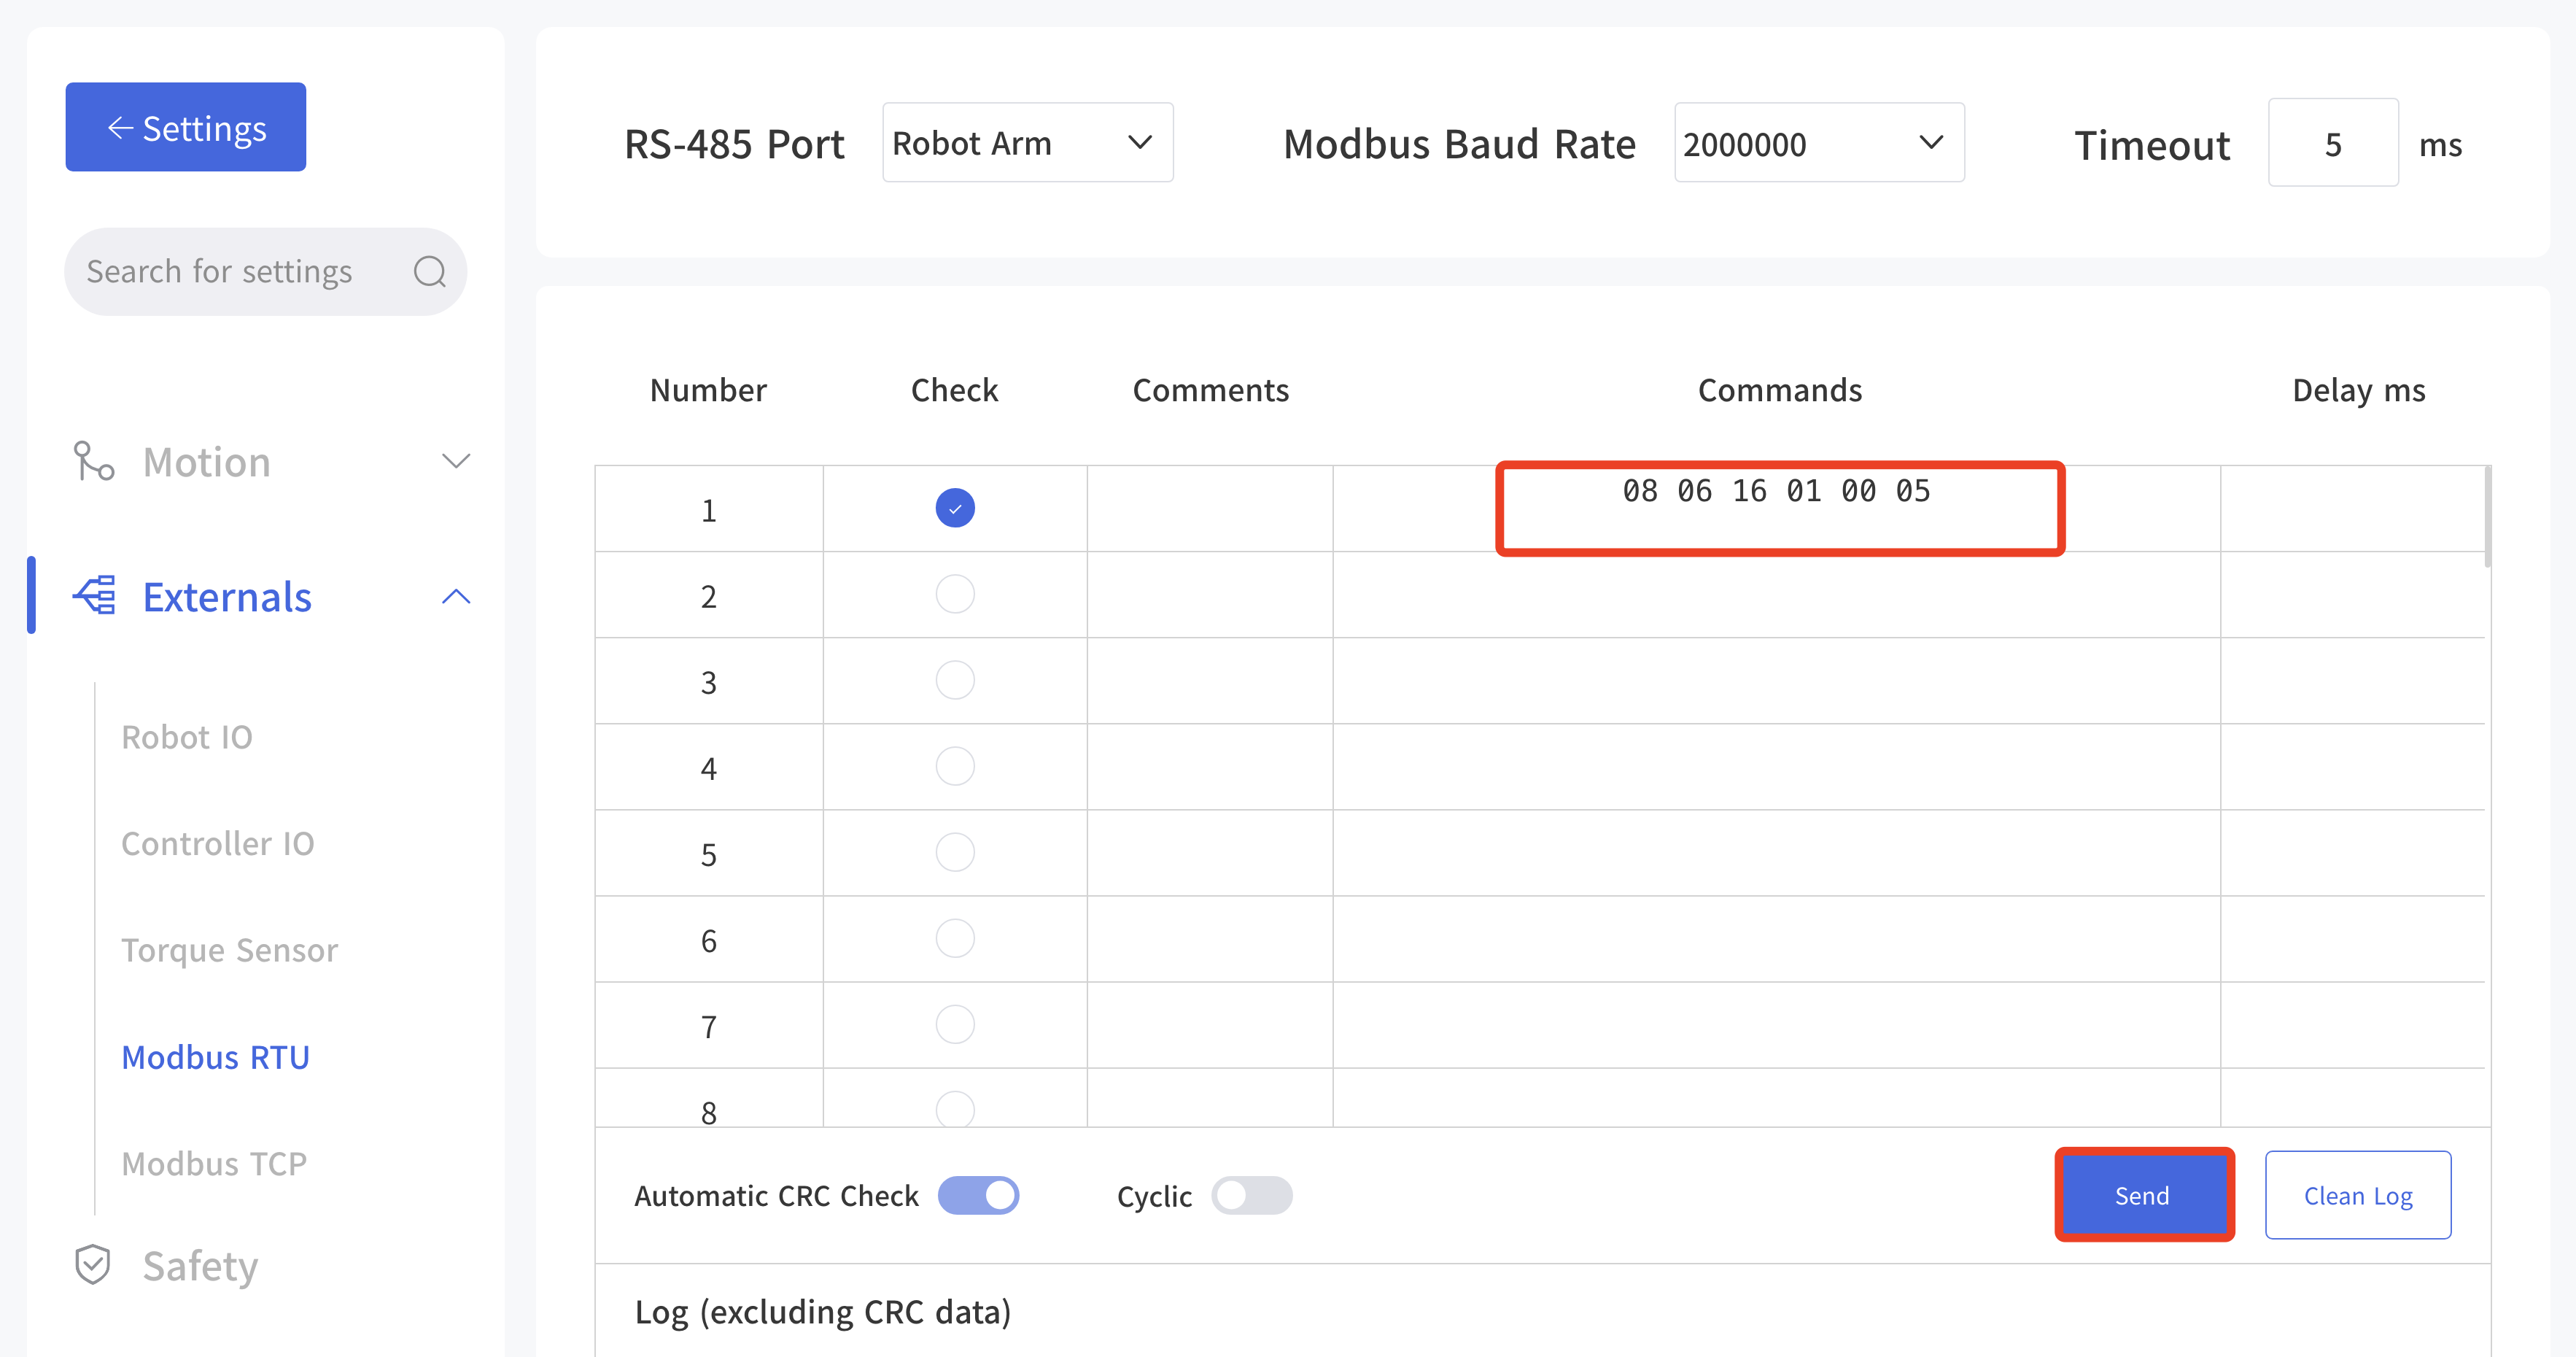Click the Externals connector icon

(x=95, y=596)
